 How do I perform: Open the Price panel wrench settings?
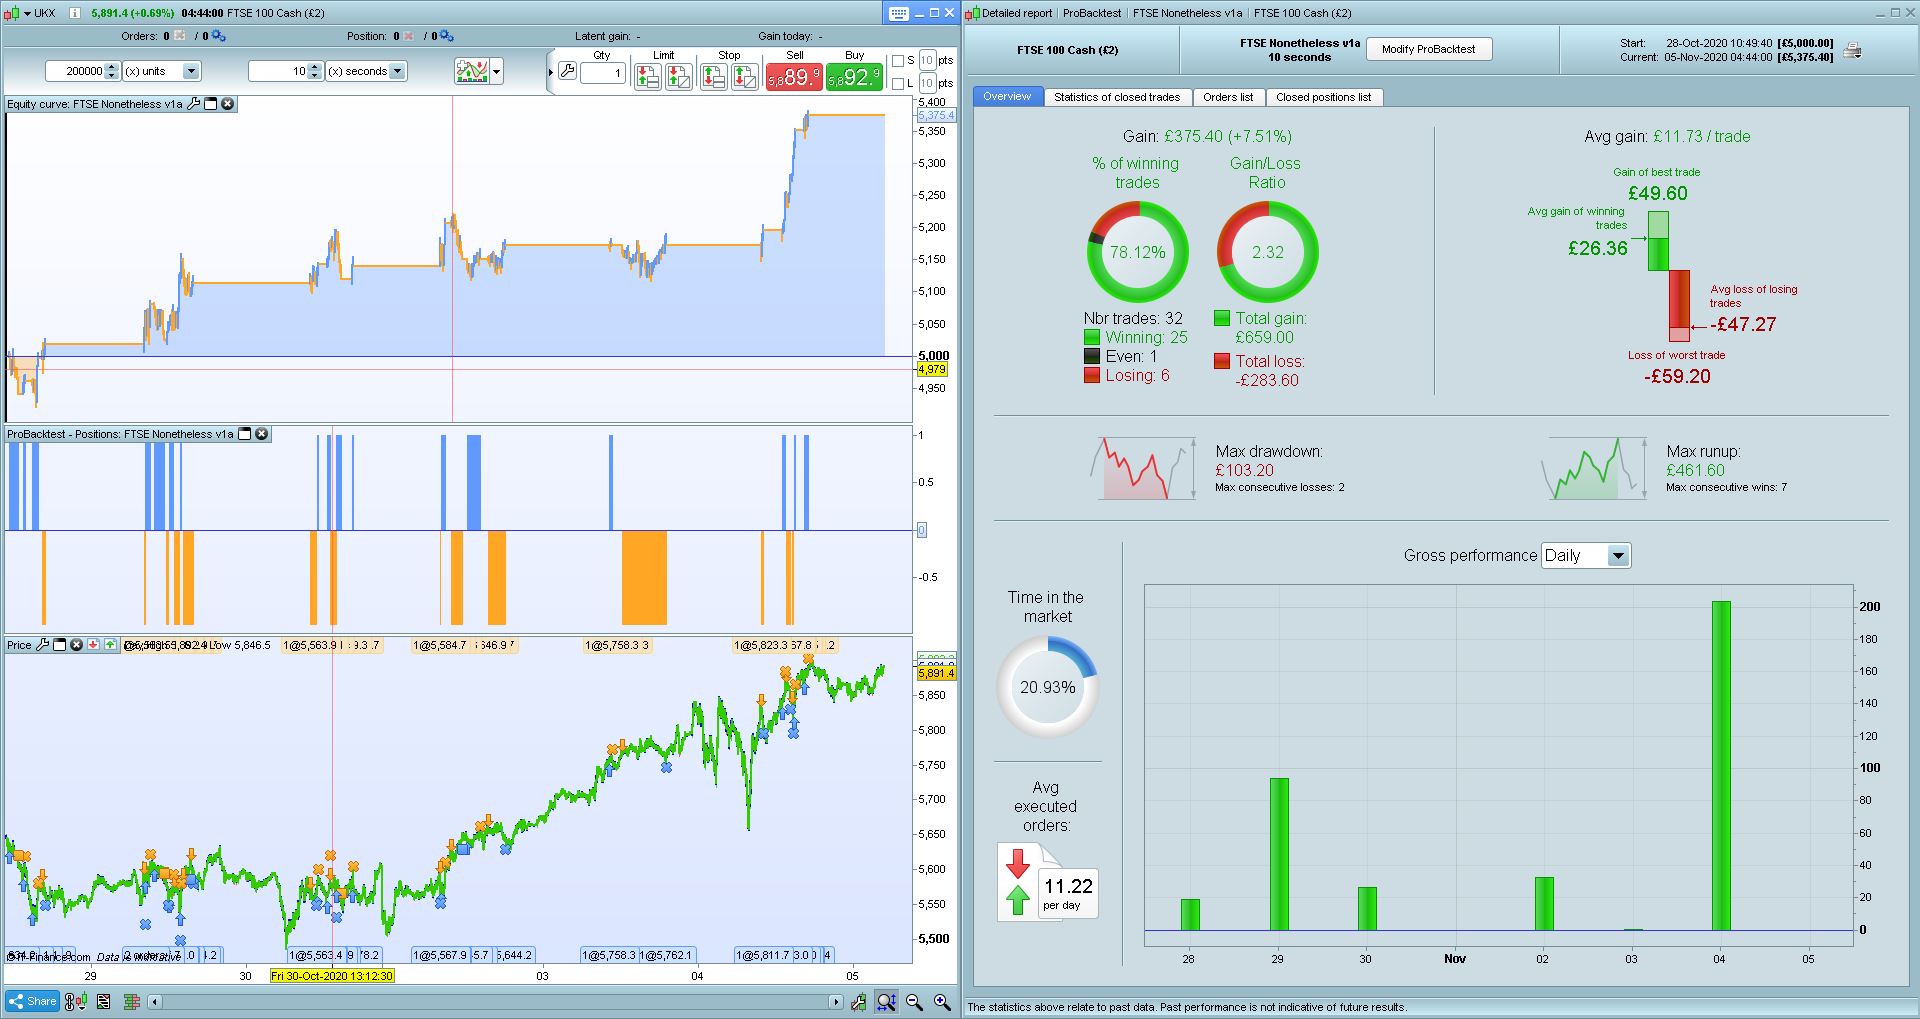[43, 645]
